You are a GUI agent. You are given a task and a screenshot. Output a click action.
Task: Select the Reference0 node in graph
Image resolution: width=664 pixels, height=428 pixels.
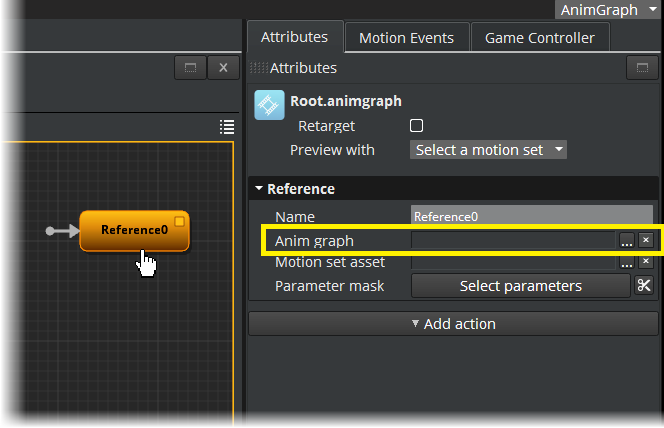pyautogui.click(x=133, y=230)
